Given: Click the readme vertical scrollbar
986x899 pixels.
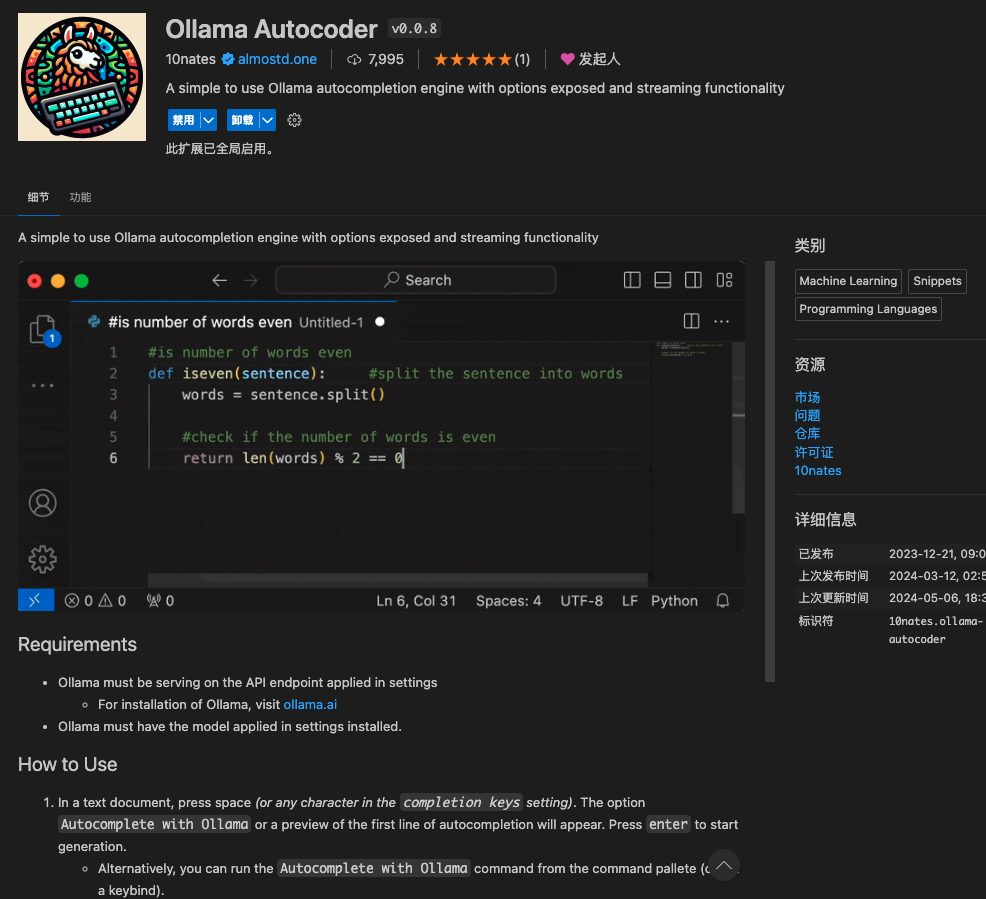Looking at the screenshot, I should tap(770, 472).
